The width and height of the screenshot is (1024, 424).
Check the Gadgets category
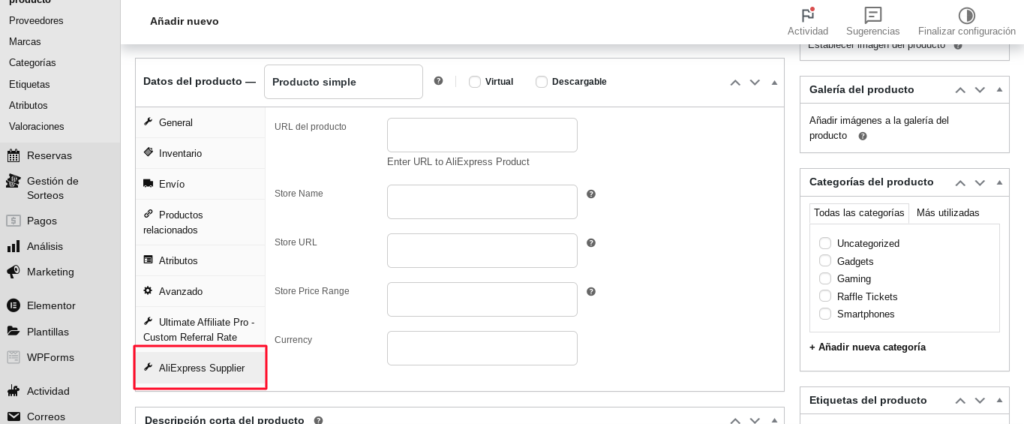coord(825,261)
